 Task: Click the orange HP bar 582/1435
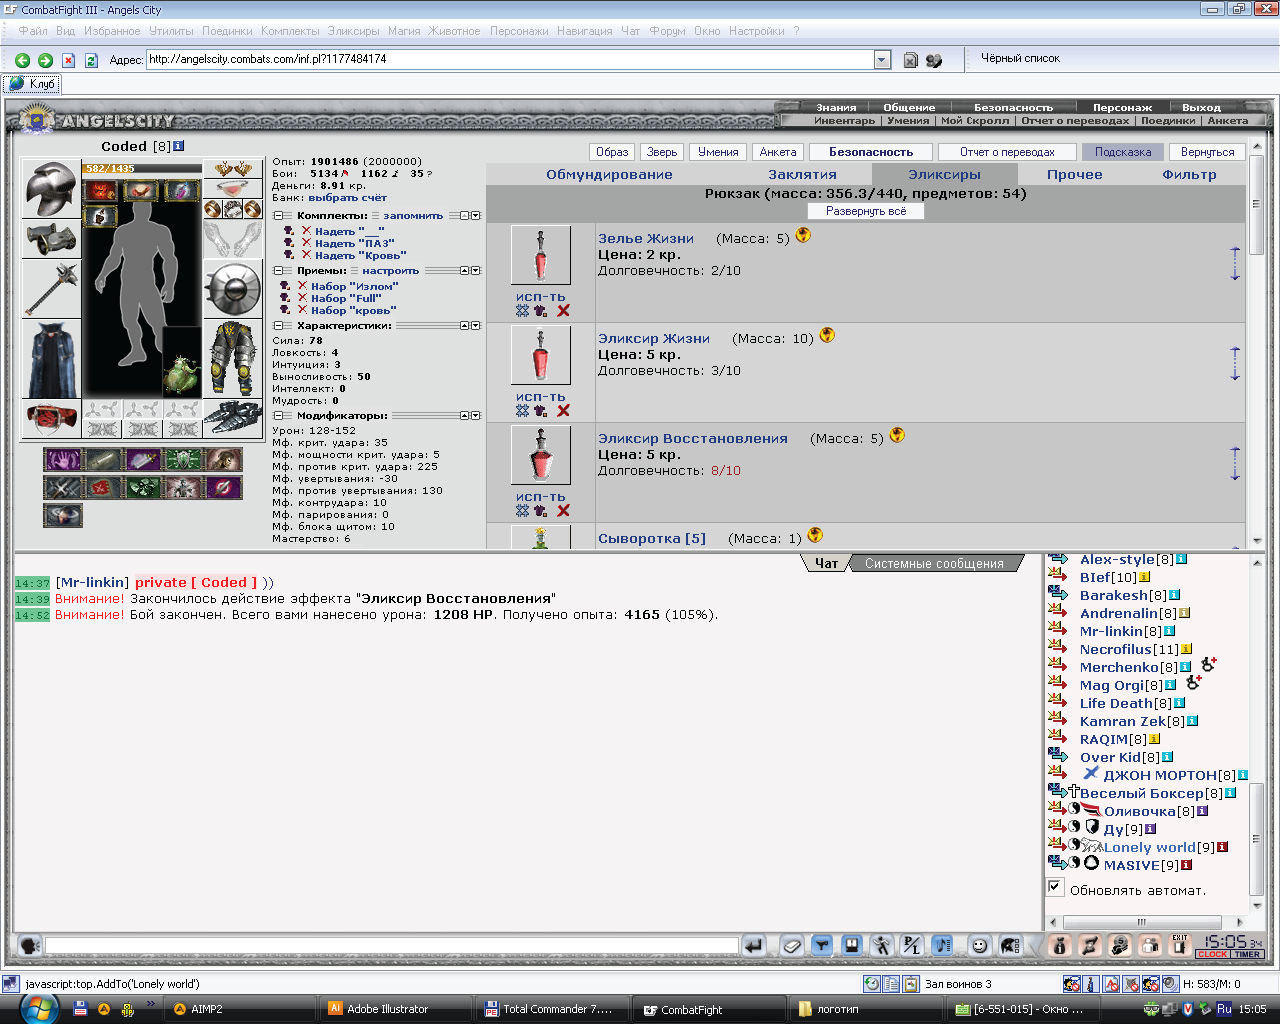pyautogui.click(x=141, y=168)
